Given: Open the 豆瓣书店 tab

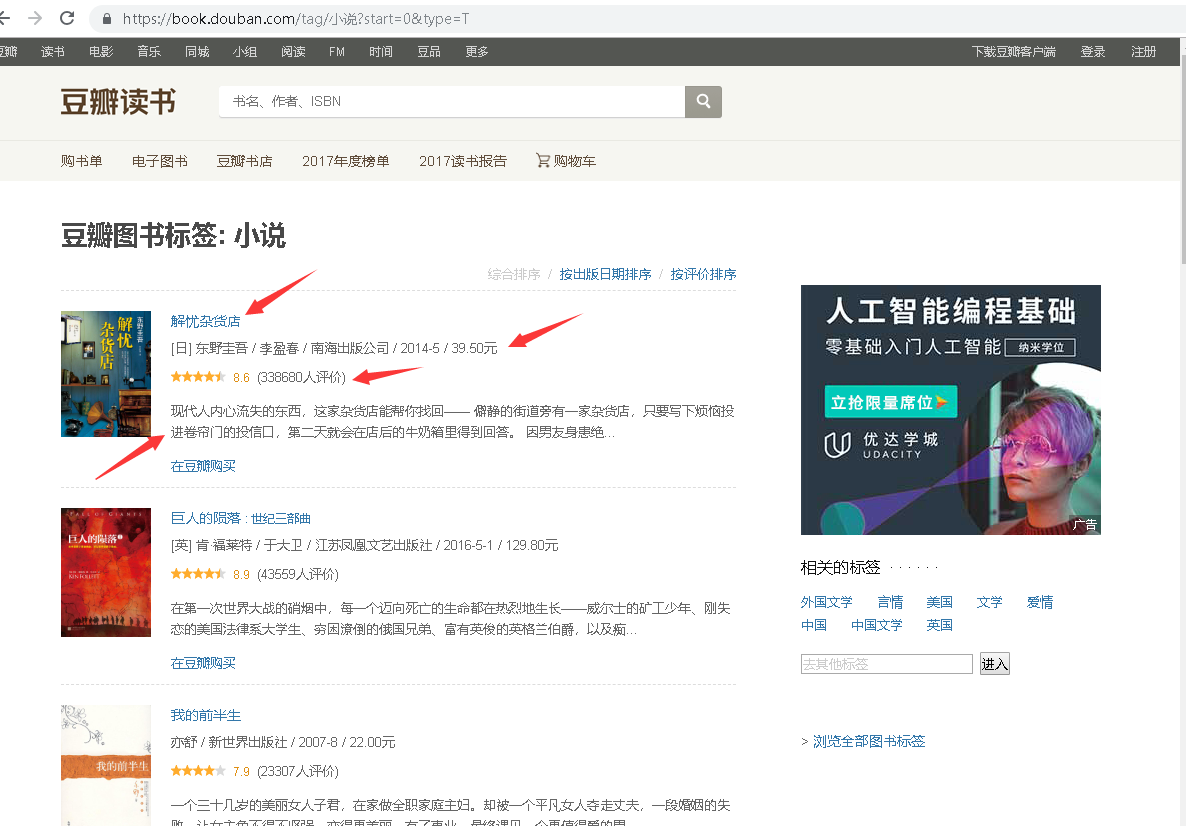Looking at the screenshot, I should pyautogui.click(x=244, y=160).
